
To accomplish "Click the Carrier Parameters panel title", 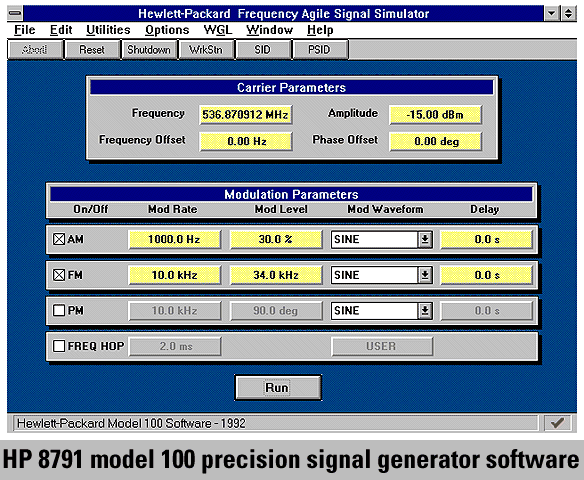I will pos(291,88).
